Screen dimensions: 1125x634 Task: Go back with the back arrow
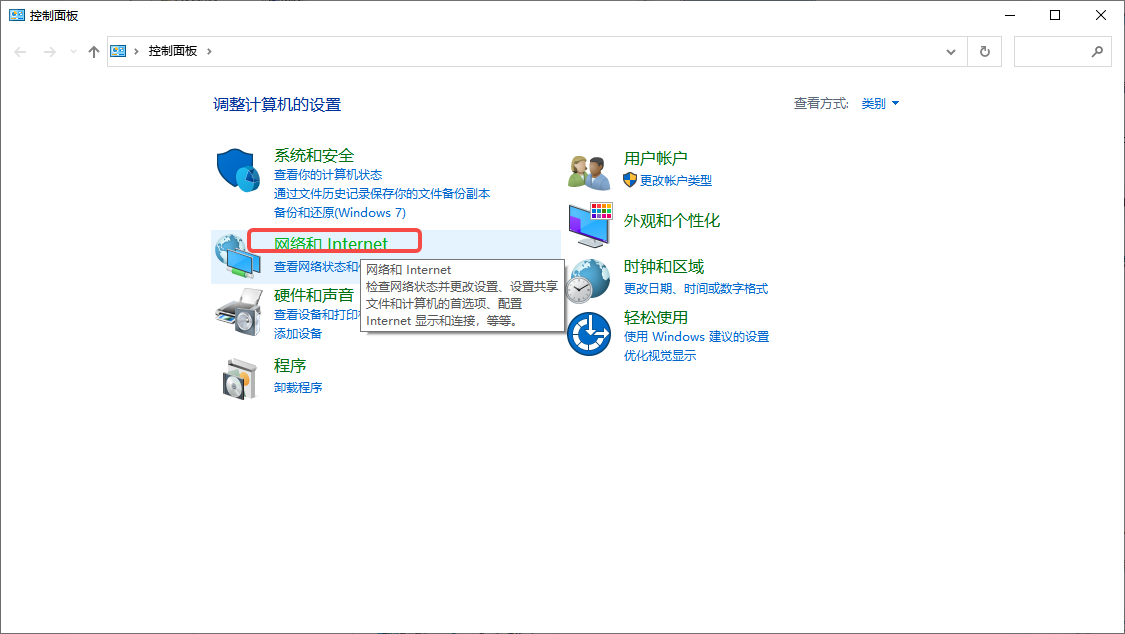coord(20,52)
